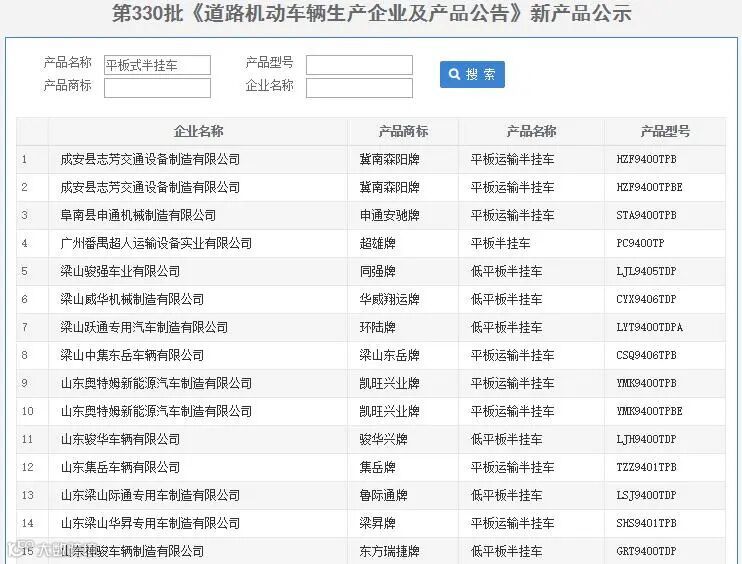This screenshot has width=742, height=564.
Task: Select model PC9400TP cell
Action: [665, 243]
